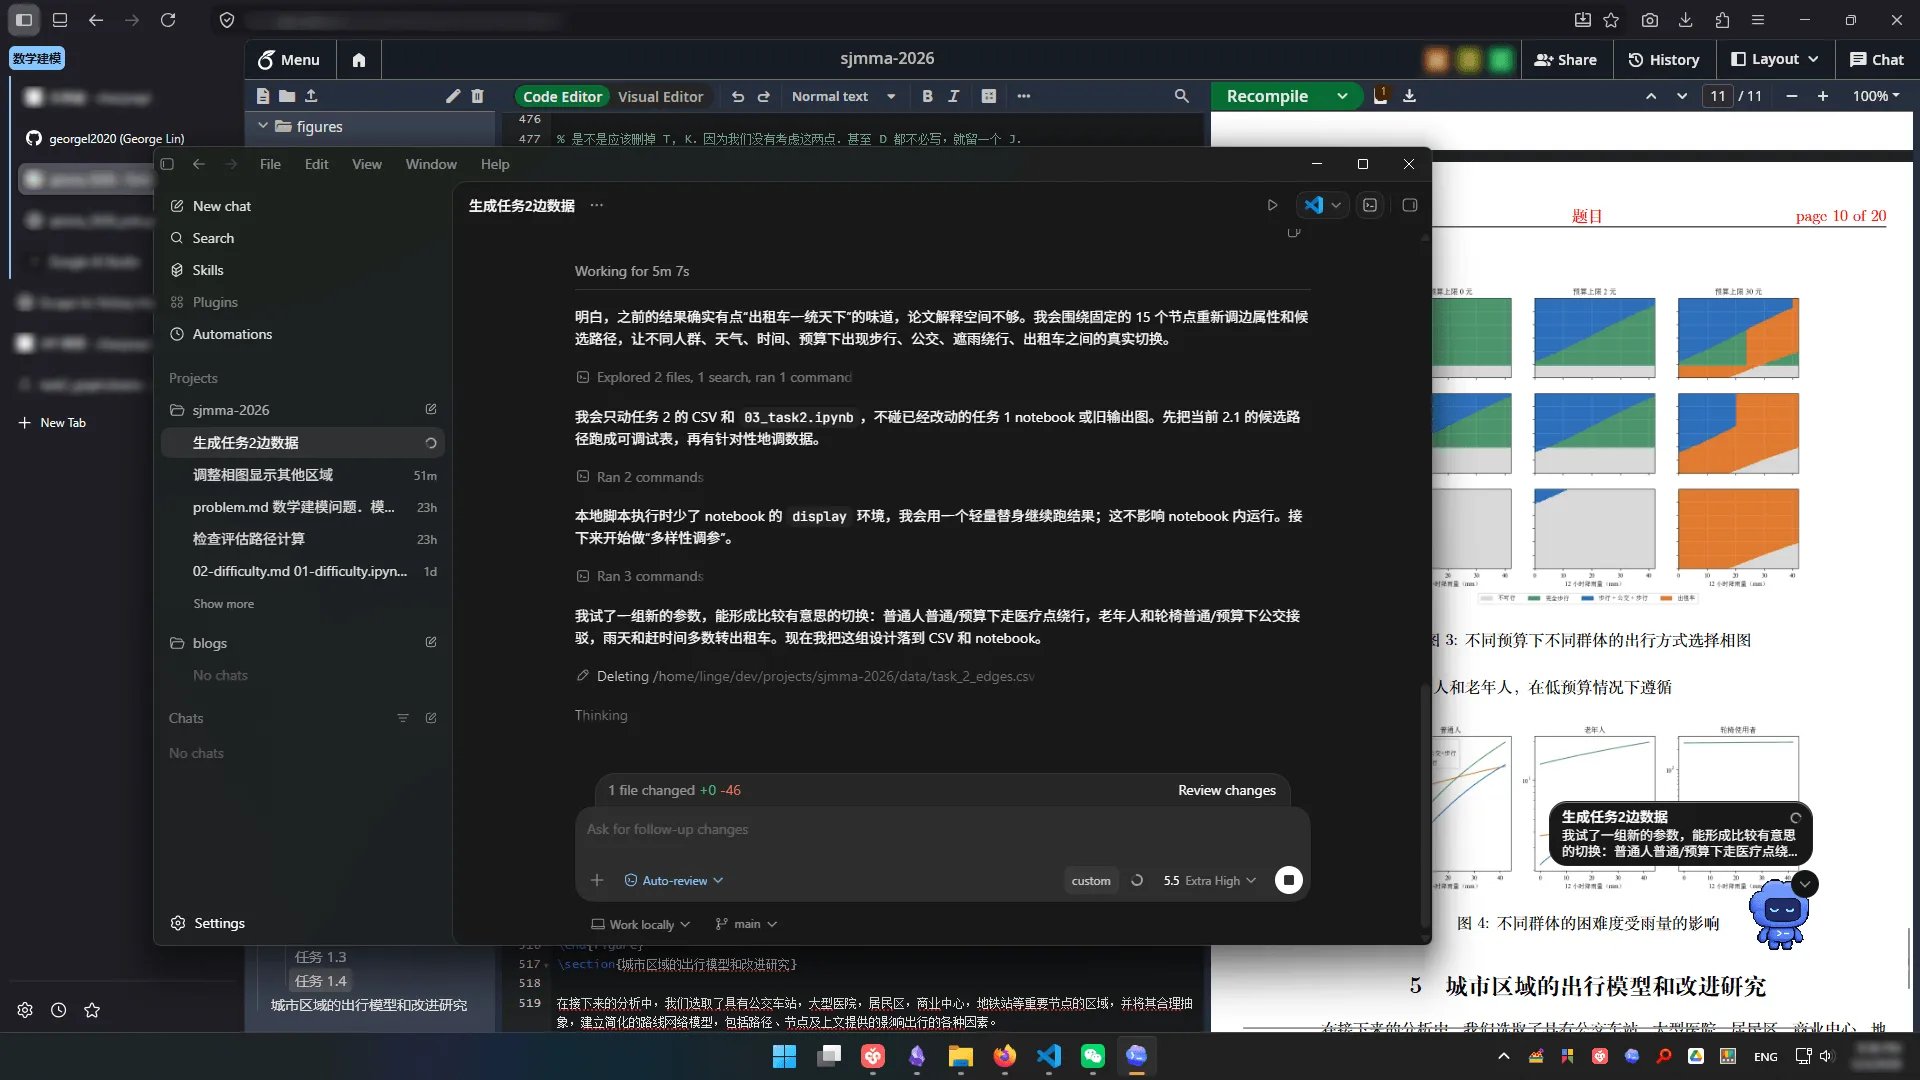Open Work locally dropdown
Image resolution: width=1920 pixels, height=1080 pixels.
pyautogui.click(x=640, y=925)
